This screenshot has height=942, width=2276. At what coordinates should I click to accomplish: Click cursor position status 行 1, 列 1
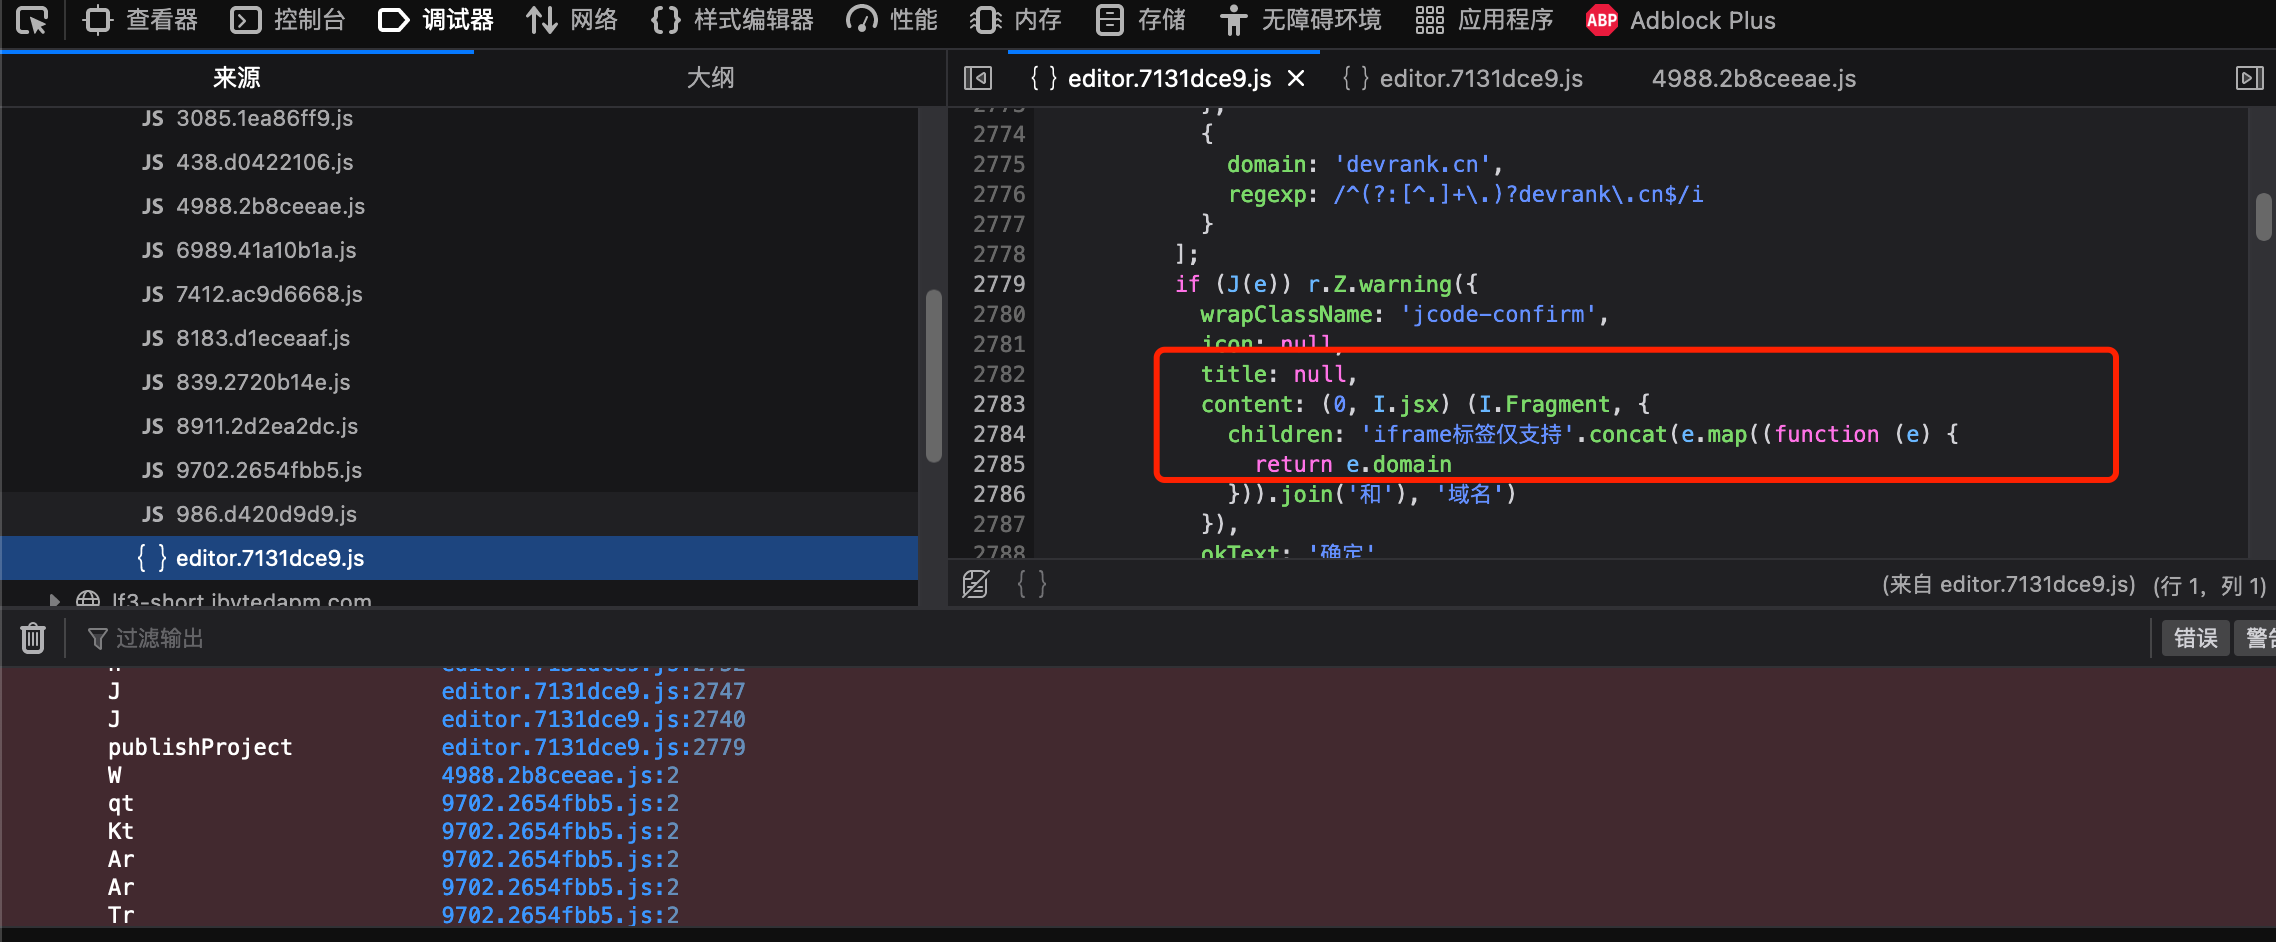tap(2209, 585)
